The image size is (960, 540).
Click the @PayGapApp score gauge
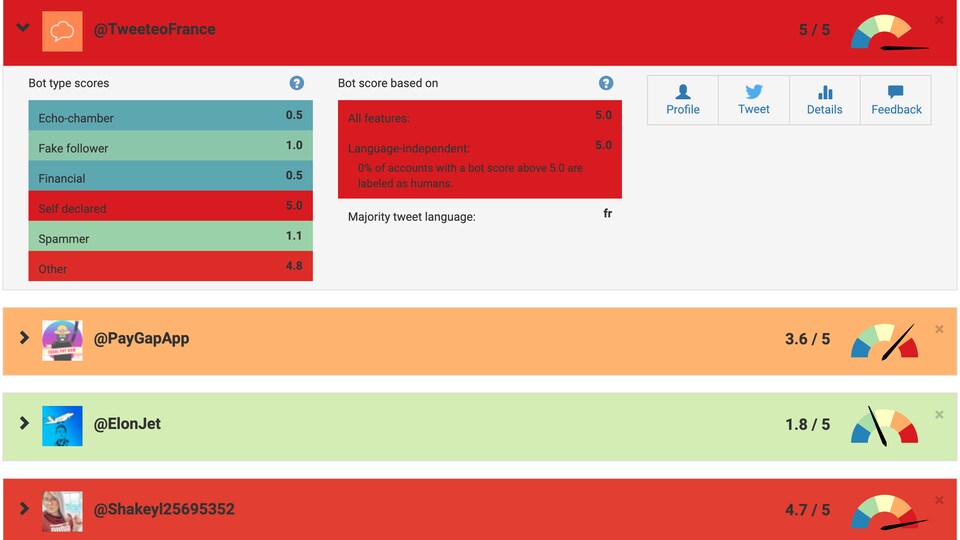tap(885, 341)
